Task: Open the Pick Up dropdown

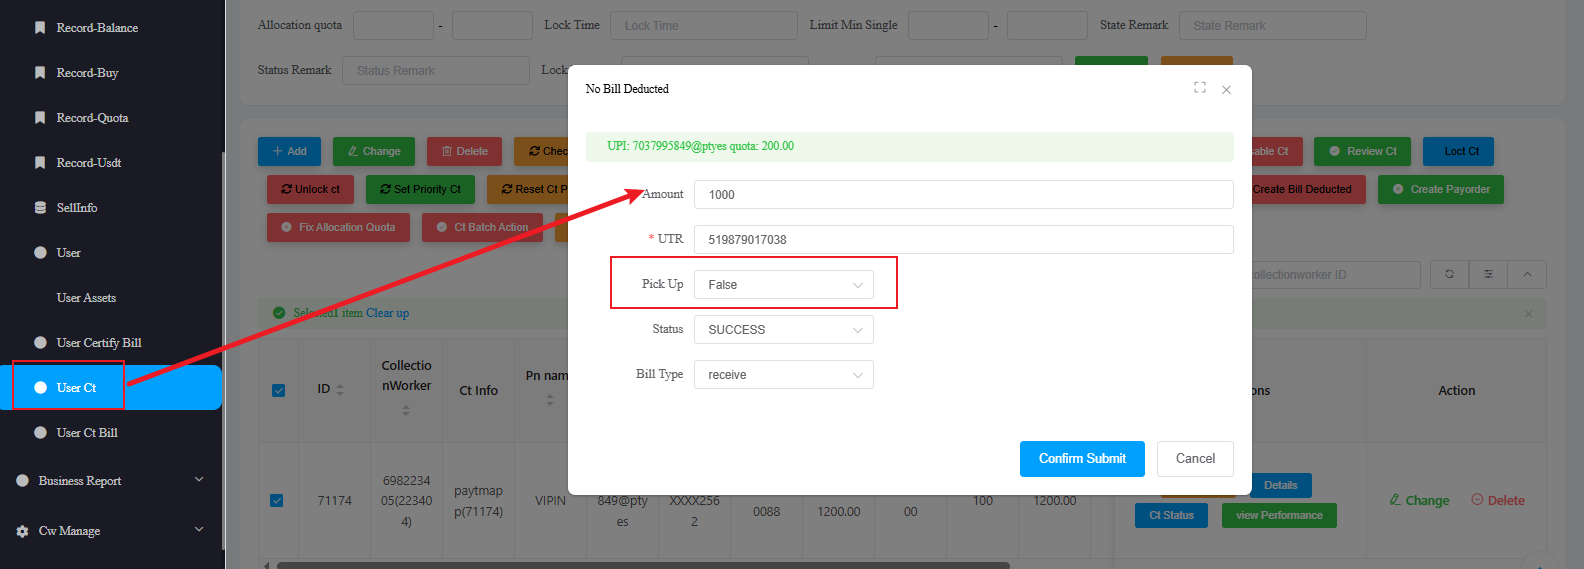Action: pos(783,285)
